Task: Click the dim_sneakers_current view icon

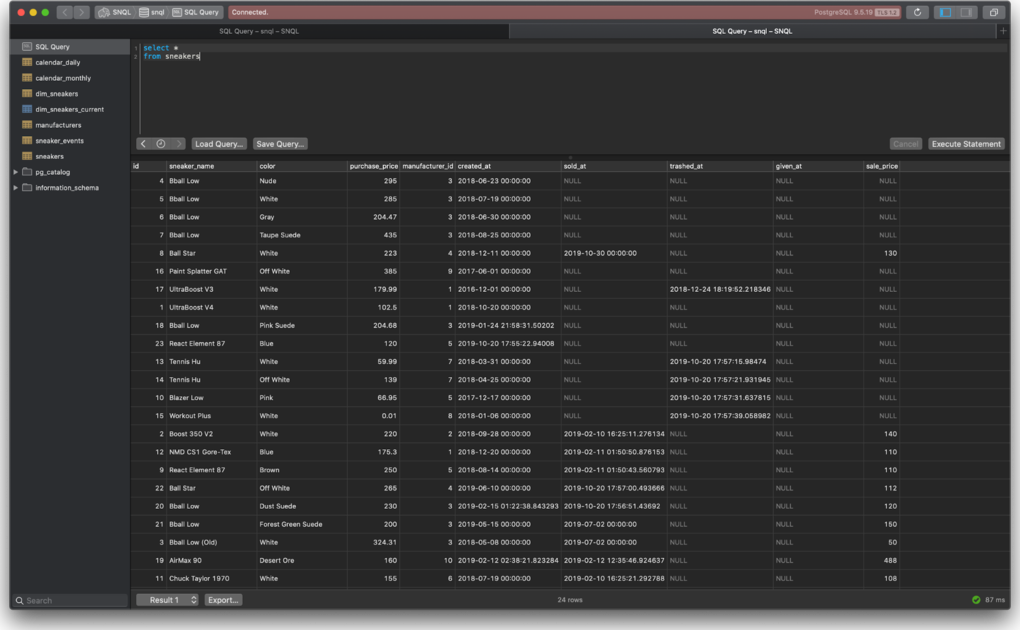Action: [x=27, y=109]
